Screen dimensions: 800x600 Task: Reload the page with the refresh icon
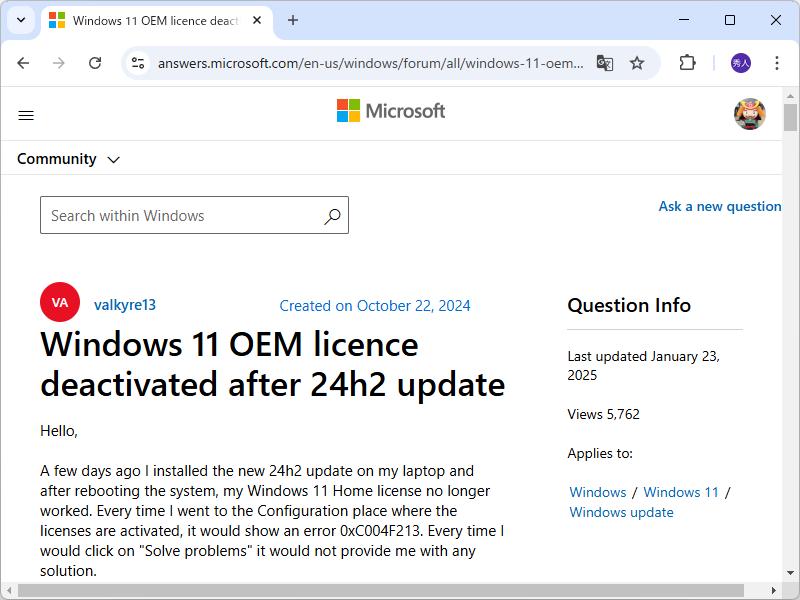tap(95, 62)
